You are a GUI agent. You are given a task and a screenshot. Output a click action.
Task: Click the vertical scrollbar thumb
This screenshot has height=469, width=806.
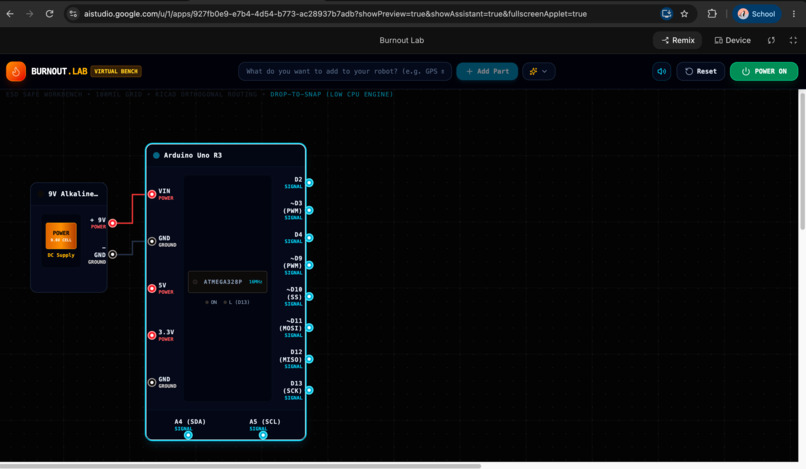point(802,159)
